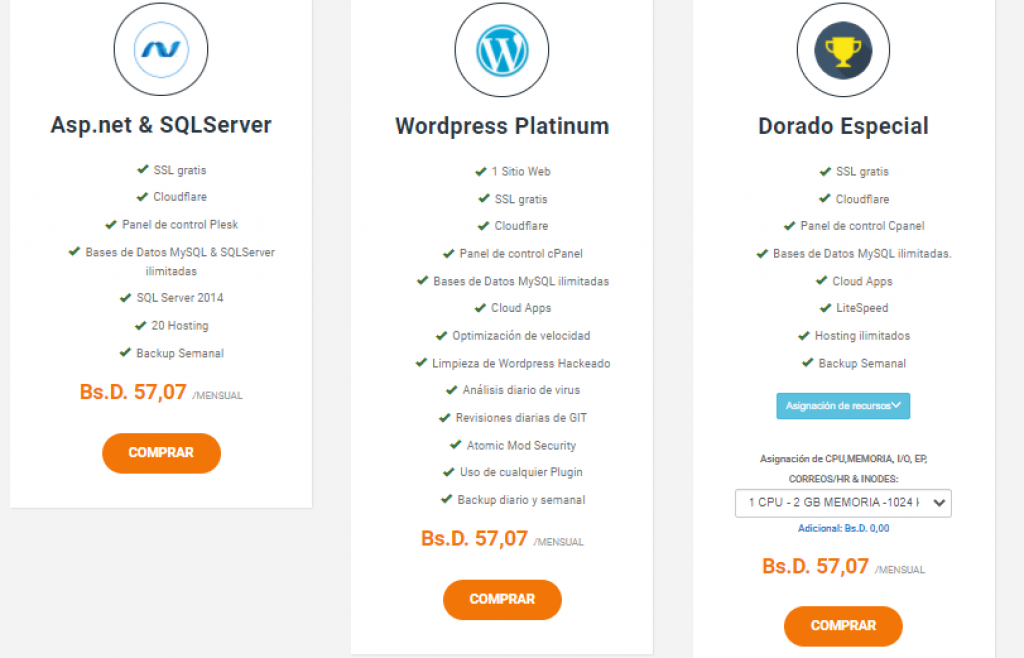Select the SQL Server 2014 feature text
This screenshot has width=1024, height=658.
(x=180, y=298)
